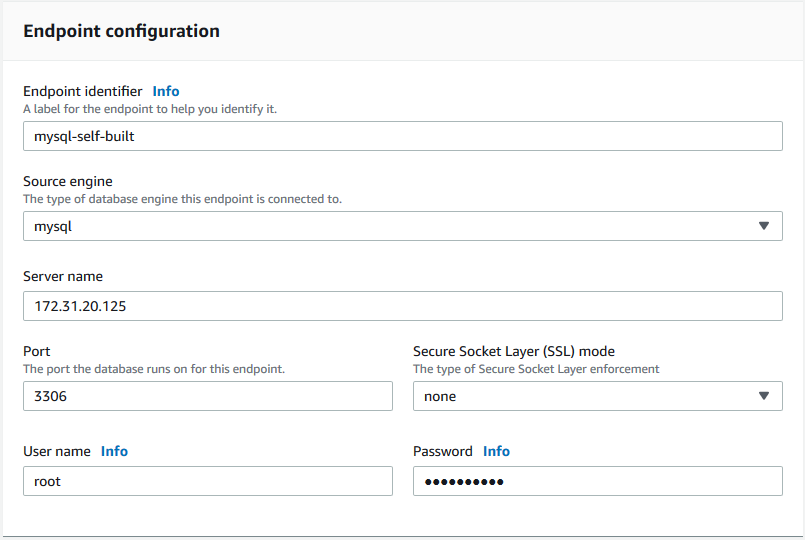Screen dimensions: 805x540
Task: Click the Endpoint identifier label text
Action: point(82,91)
